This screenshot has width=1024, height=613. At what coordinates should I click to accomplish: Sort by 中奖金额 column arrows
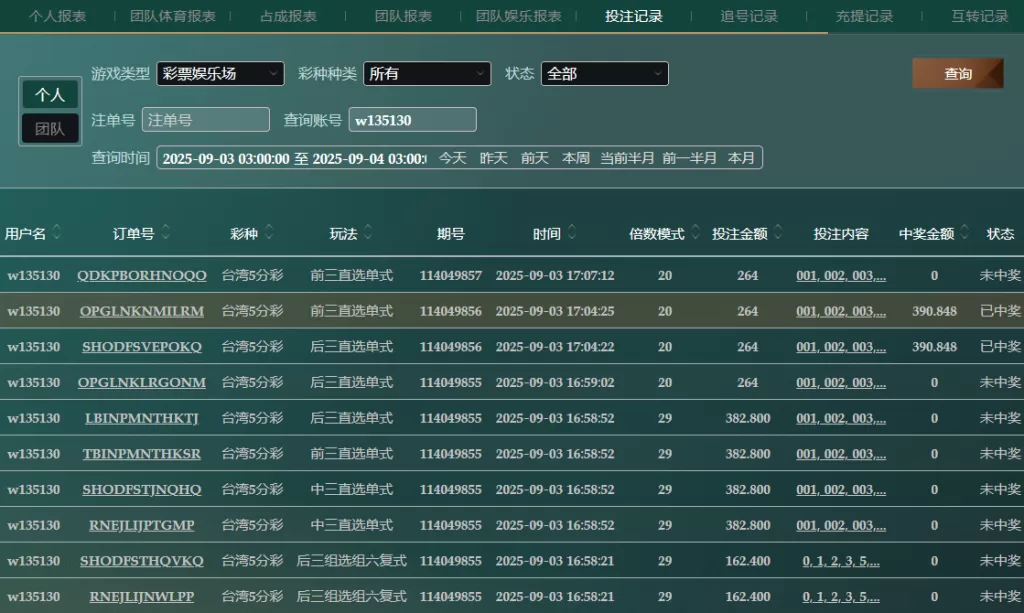[x=965, y=232]
